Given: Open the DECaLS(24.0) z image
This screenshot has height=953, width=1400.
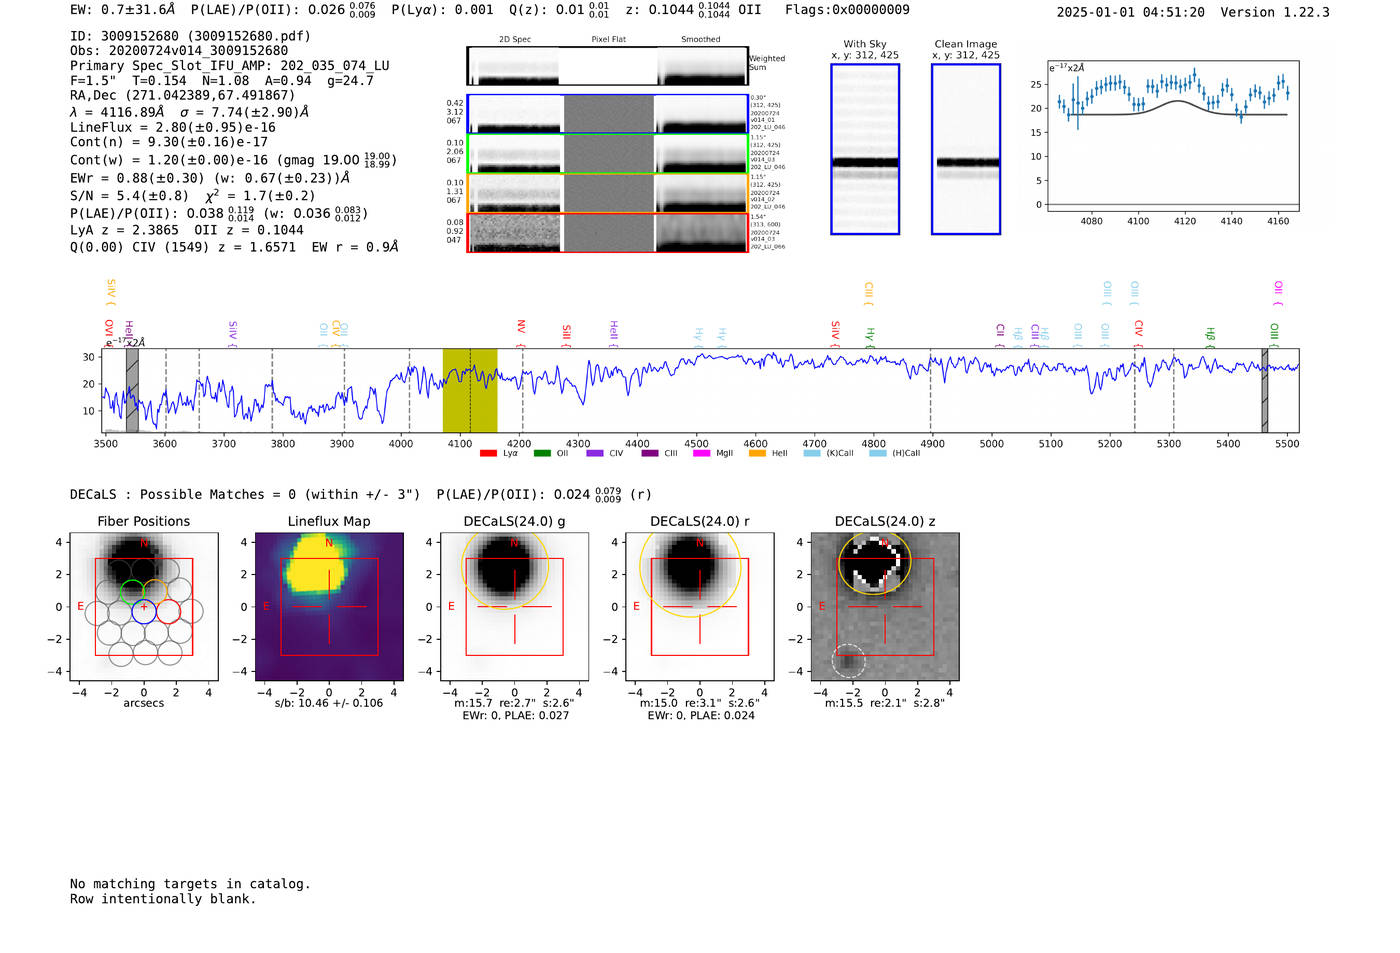Looking at the screenshot, I should coord(885,607).
